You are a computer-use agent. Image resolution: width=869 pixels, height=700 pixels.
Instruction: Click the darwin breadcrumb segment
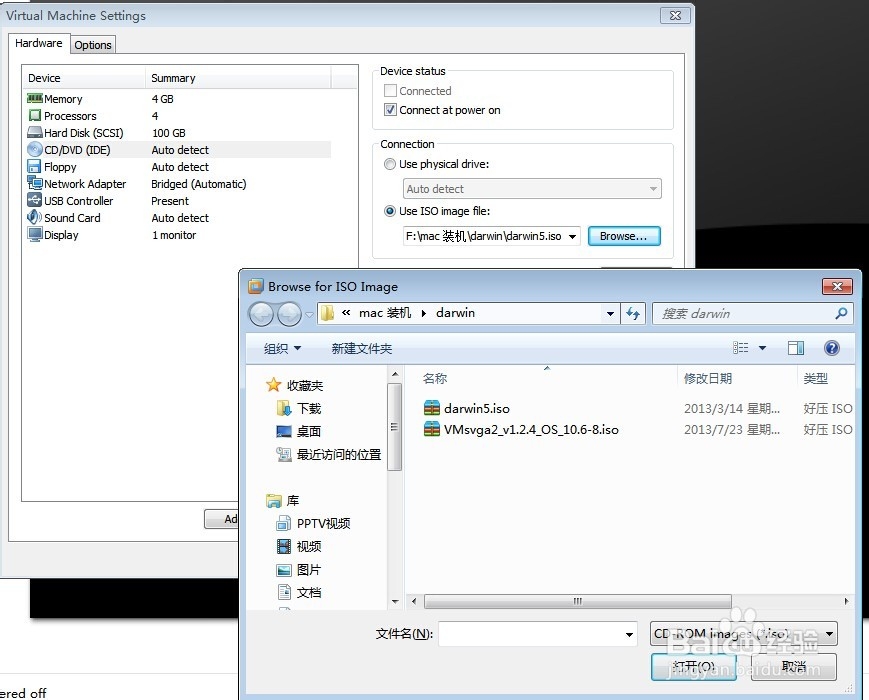click(x=456, y=313)
